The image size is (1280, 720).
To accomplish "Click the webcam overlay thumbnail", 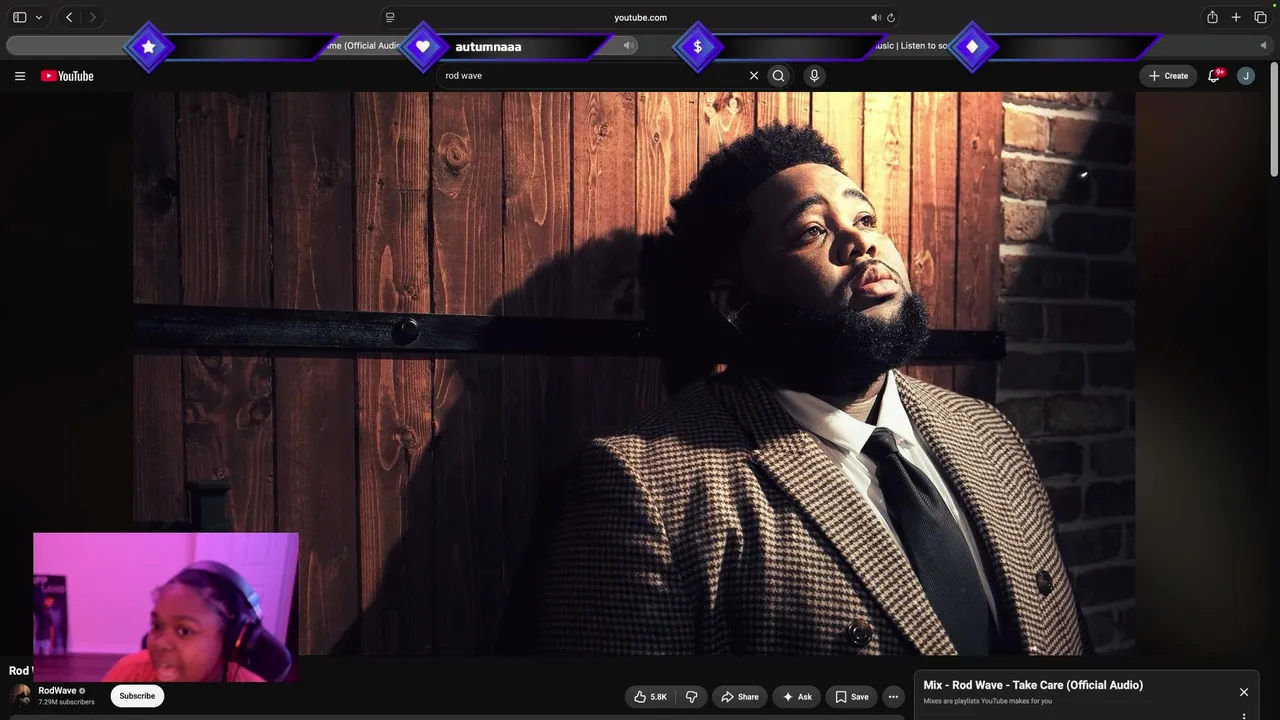I will click(x=166, y=607).
